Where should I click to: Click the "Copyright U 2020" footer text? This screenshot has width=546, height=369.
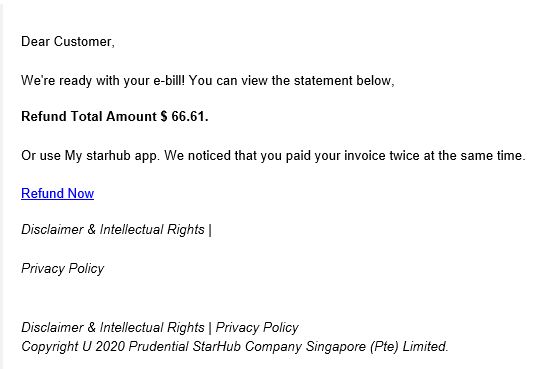73,346
